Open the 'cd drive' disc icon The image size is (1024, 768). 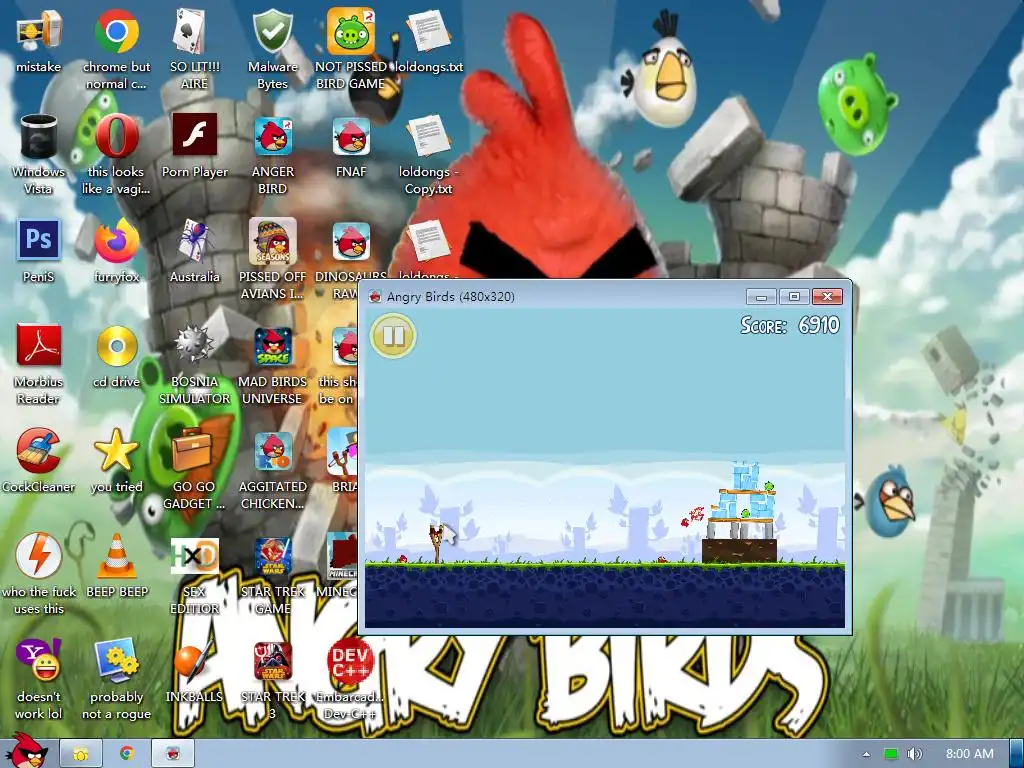(x=116, y=345)
